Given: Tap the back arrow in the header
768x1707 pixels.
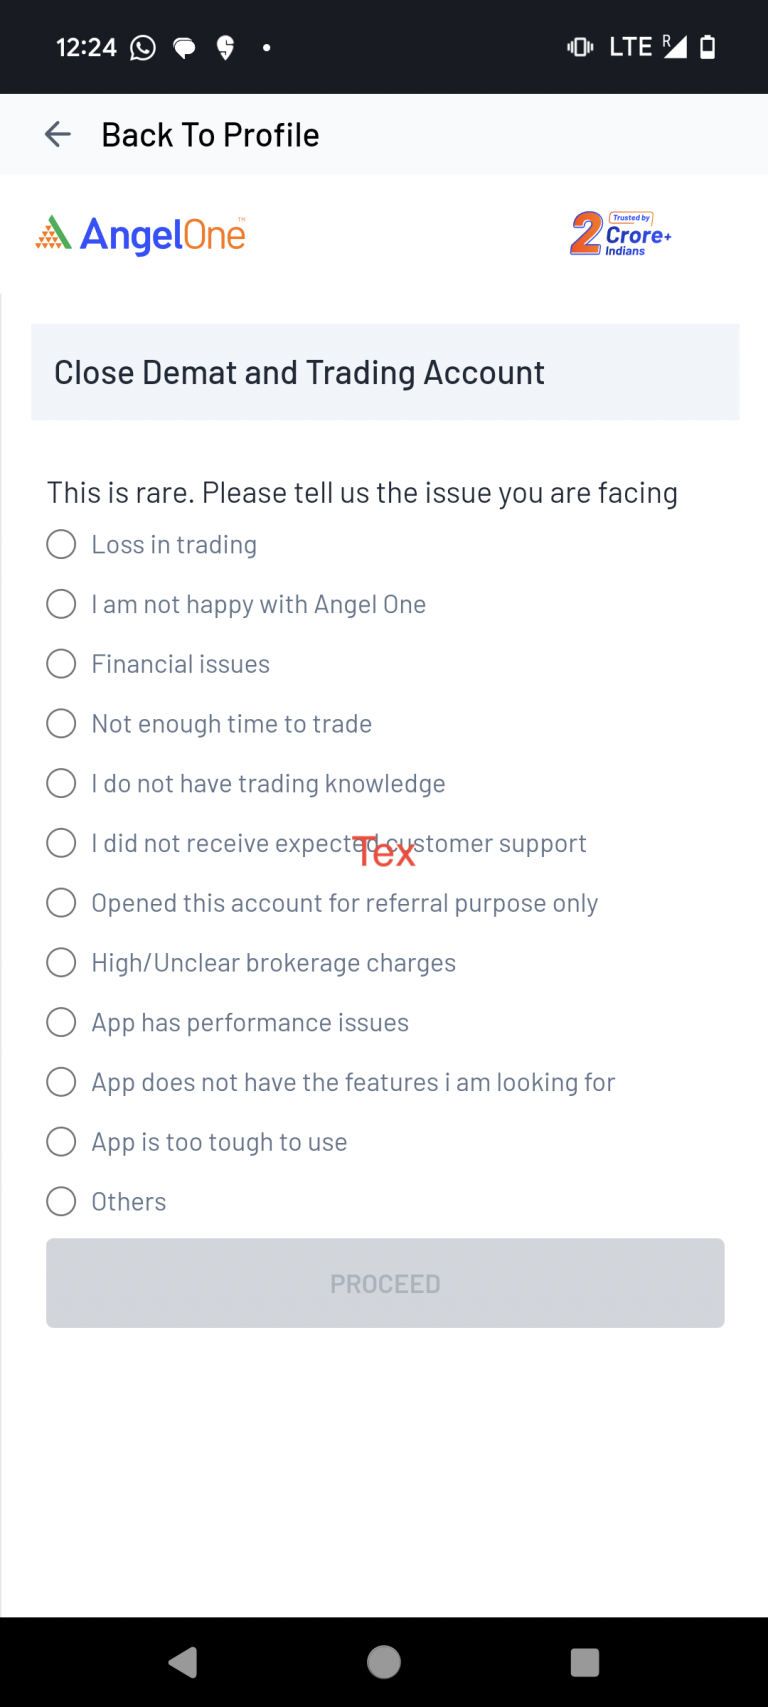Looking at the screenshot, I should point(57,134).
